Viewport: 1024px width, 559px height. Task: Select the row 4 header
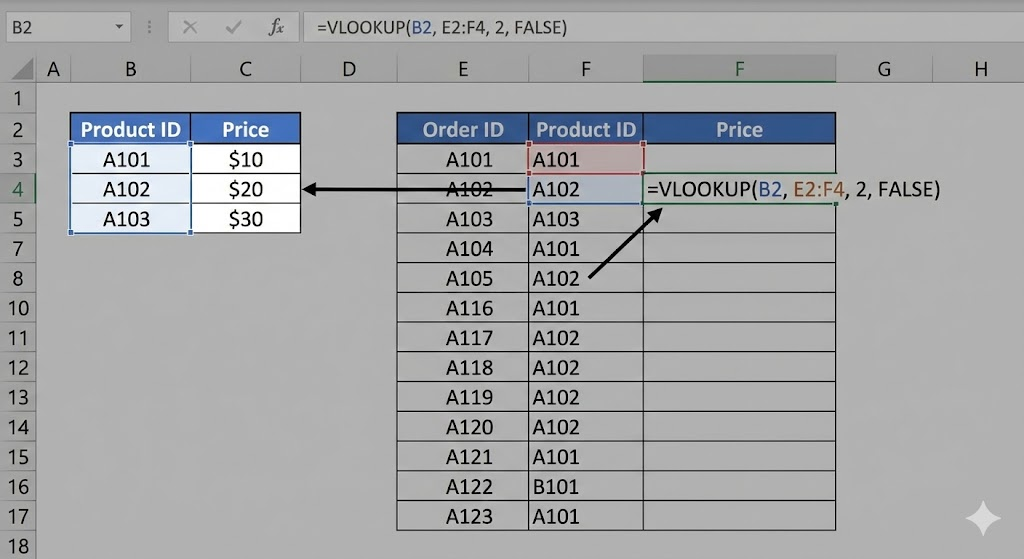pyautogui.click(x=17, y=188)
